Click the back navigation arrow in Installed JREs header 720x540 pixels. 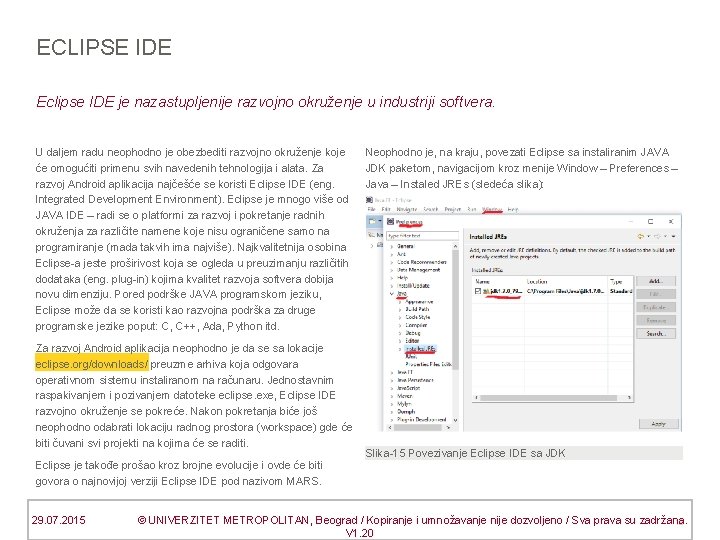[x=641, y=236]
